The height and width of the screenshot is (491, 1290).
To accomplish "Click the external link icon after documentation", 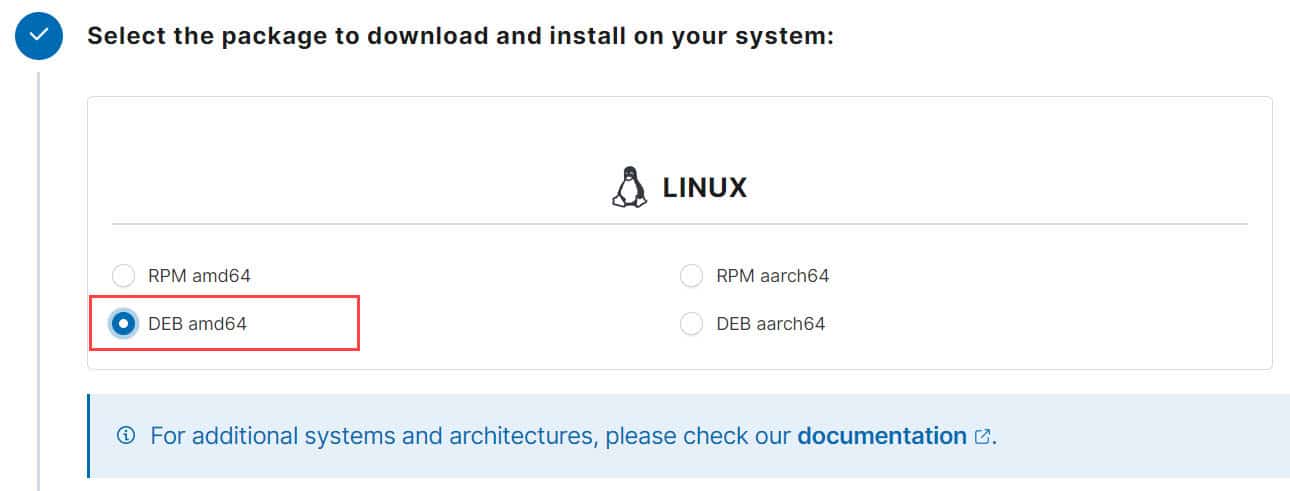I will coord(982,436).
